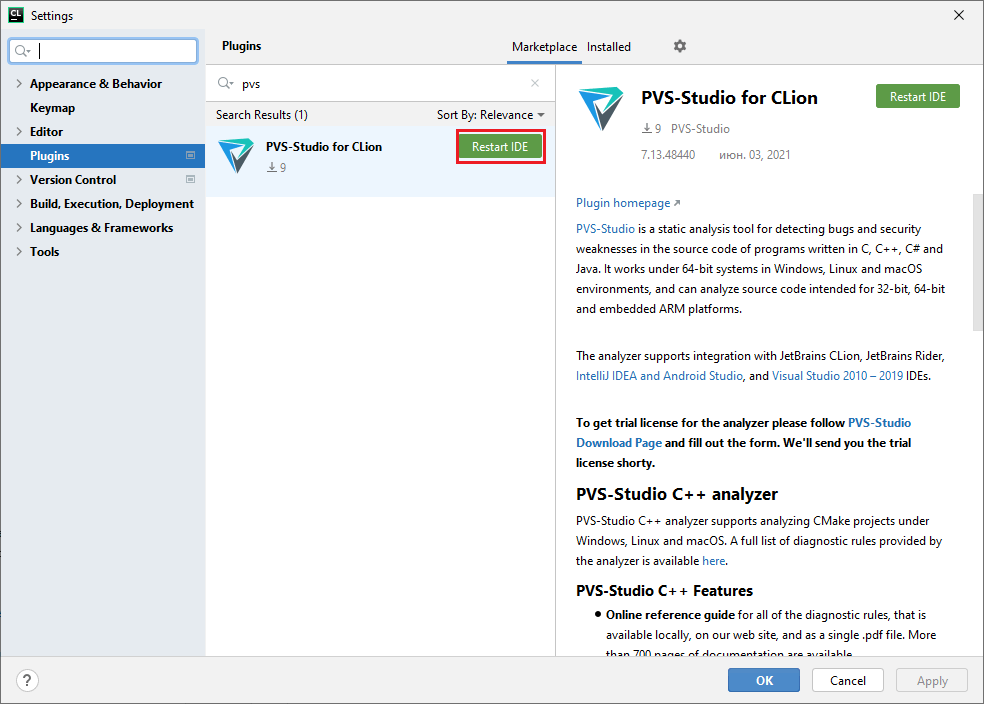Click the version number 7.13.48440
Image resolution: width=984 pixels, height=704 pixels.
(x=668, y=155)
